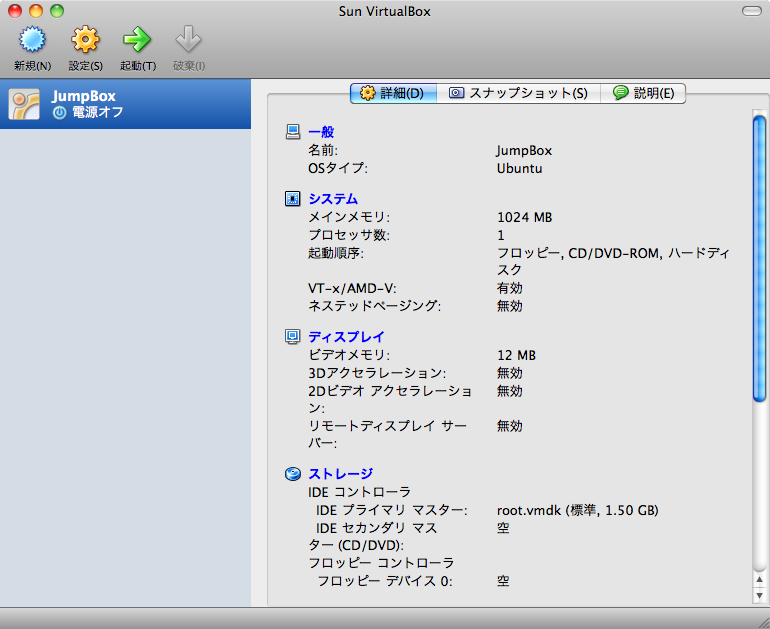This screenshot has height=629, width=770.
Task: Click the VT-x/AMD-V label
Action: [352, 288]
